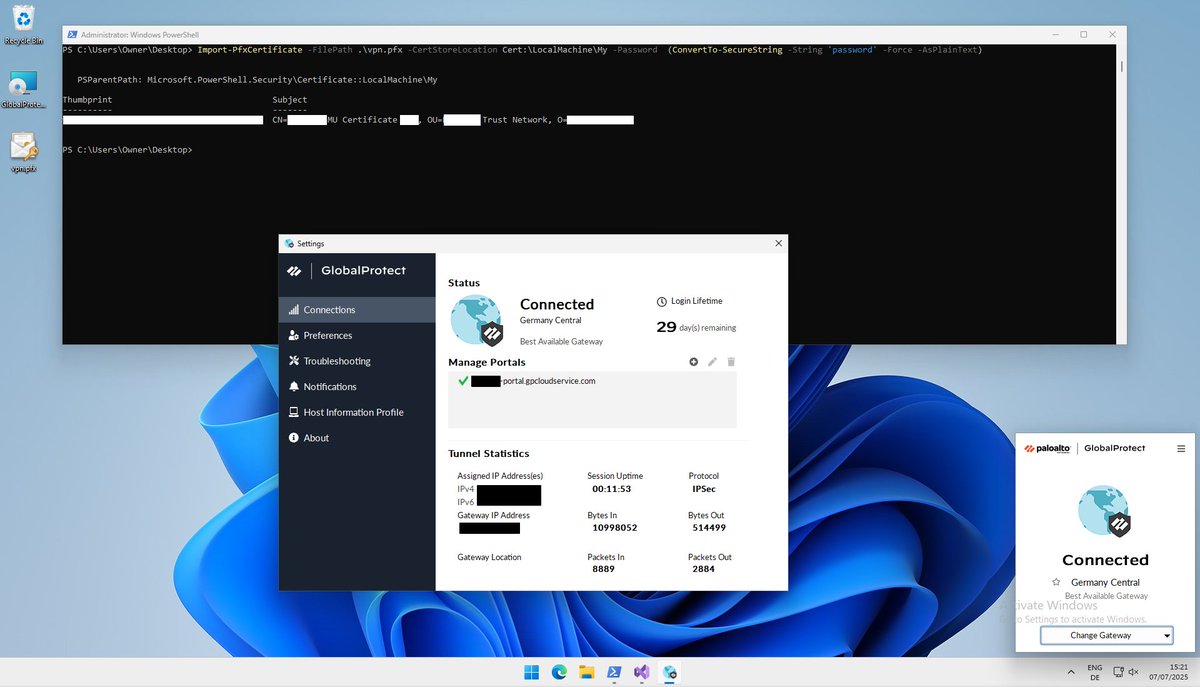Screen dimensions: 1200x687
Task: Click the GlobalProtect logo in settings sidebar
Action: (346, 270)
